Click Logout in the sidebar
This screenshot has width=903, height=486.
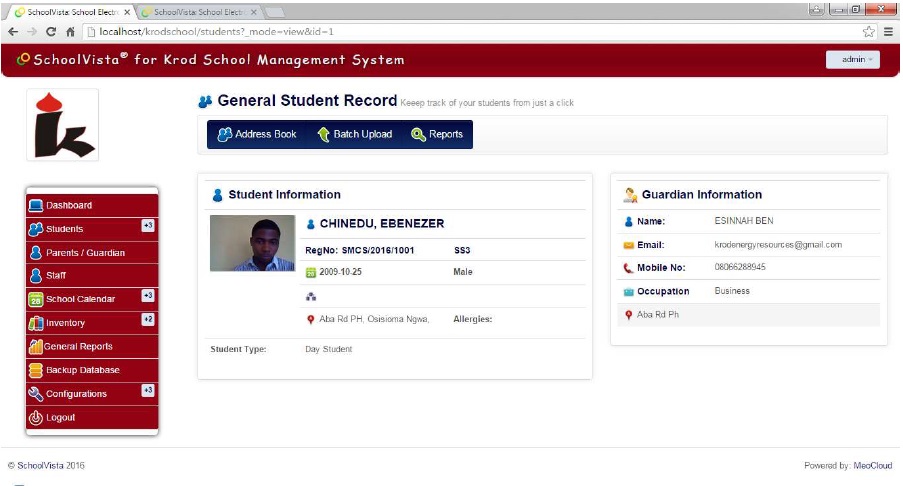click(x=60, y=418)
